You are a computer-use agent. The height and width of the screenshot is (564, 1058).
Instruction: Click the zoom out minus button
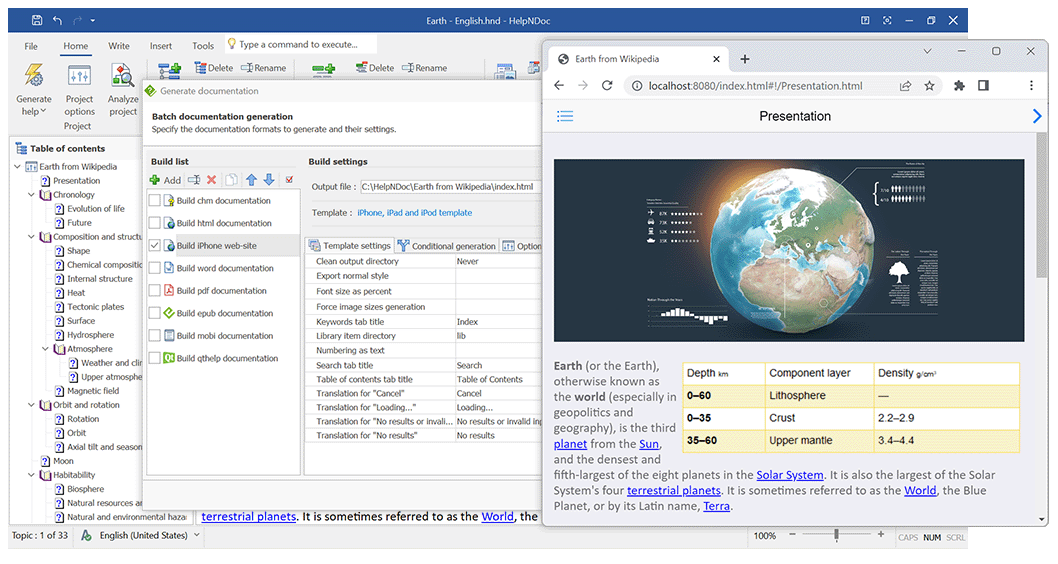792,534
